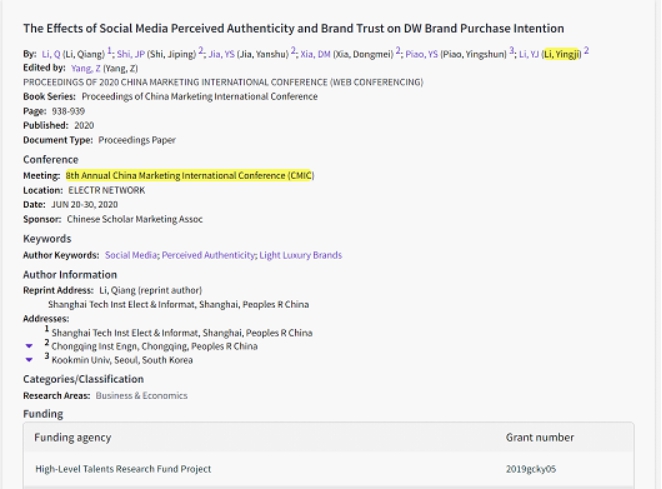
Task: Click the article title text
Action: click(293, 28)
